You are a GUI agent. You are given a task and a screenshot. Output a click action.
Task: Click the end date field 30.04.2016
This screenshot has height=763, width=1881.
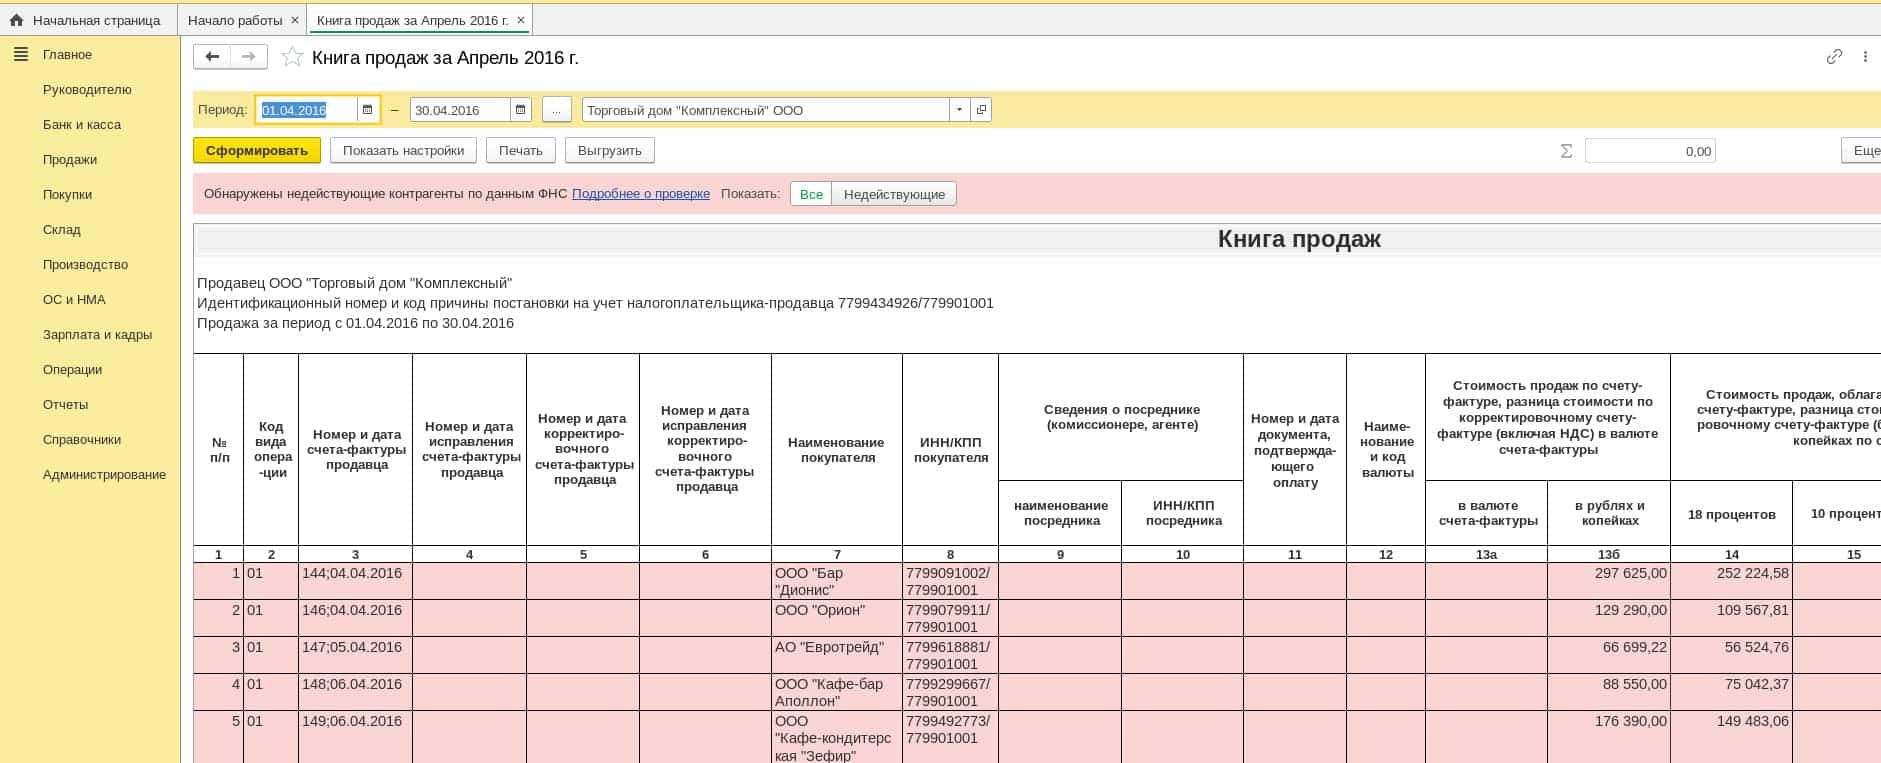[x=460, y=110]
